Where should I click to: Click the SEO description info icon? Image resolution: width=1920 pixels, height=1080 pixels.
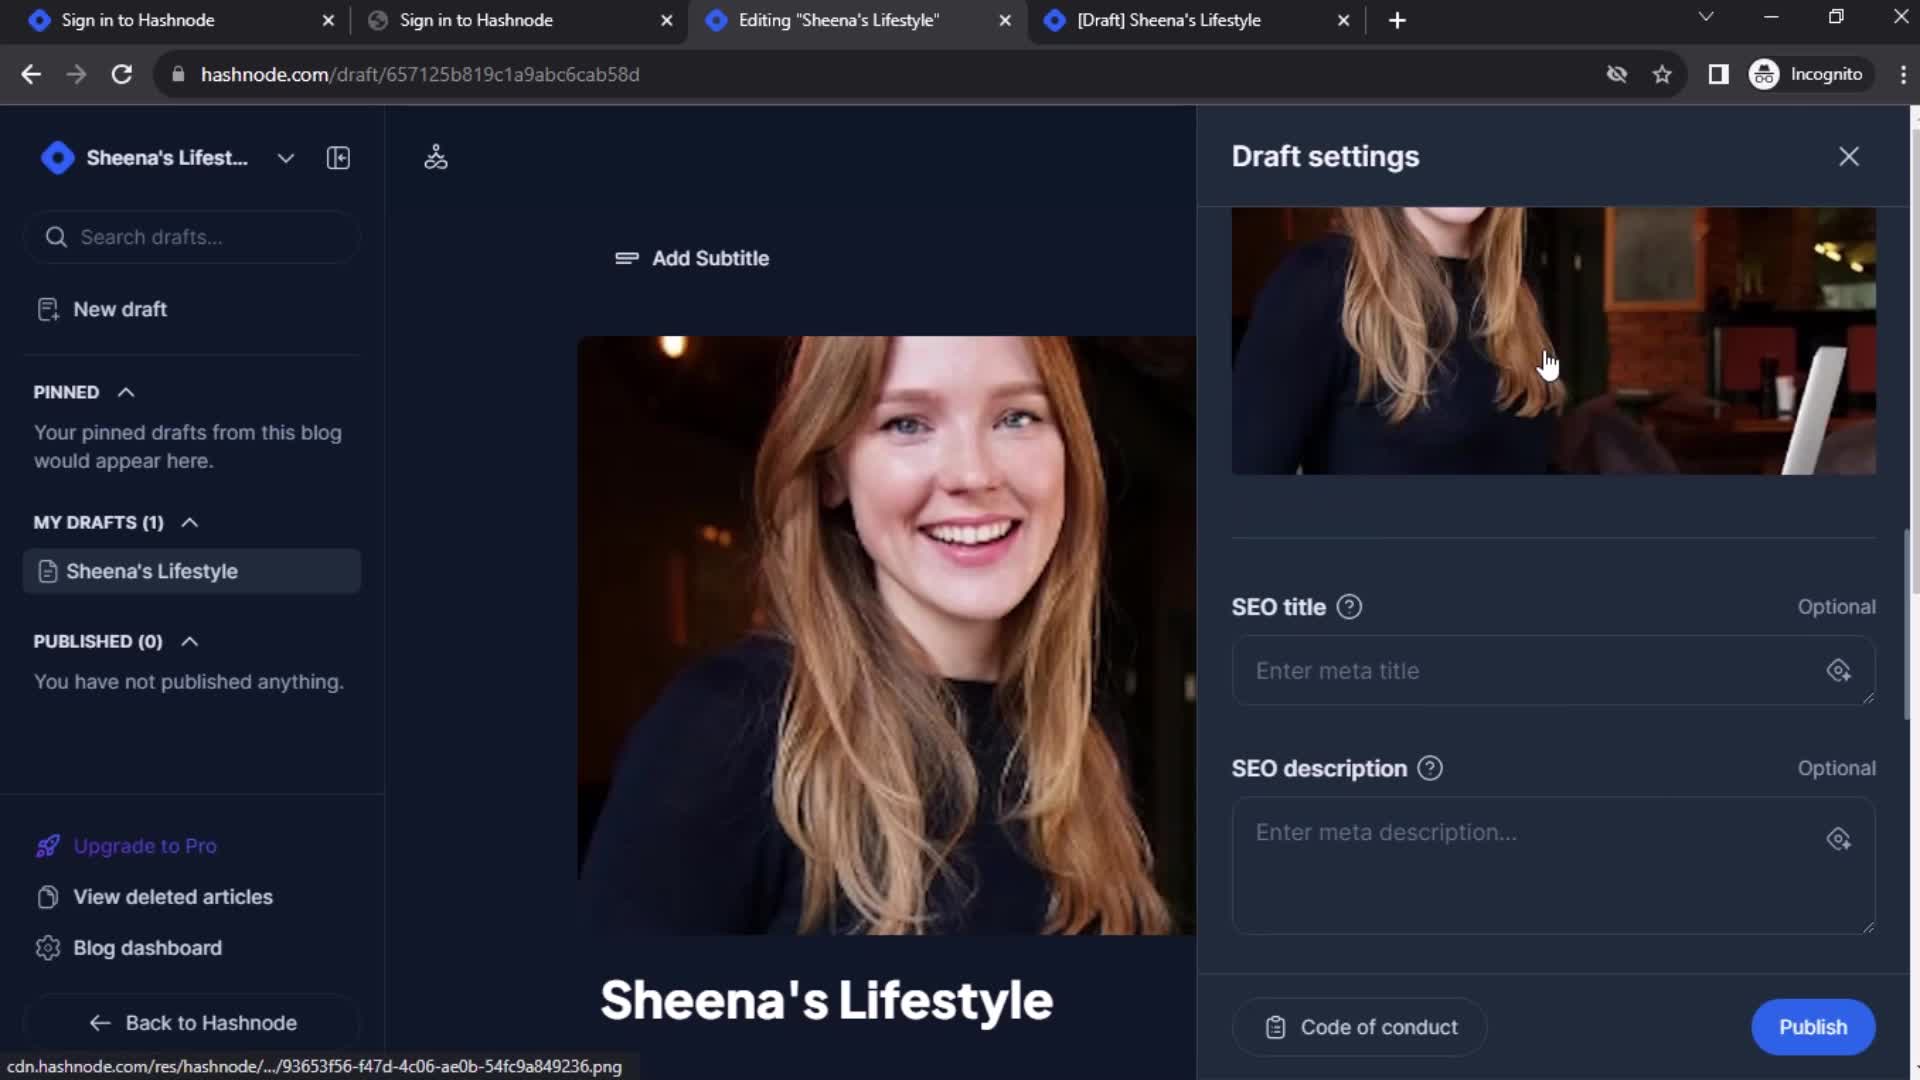(1431, 767)
